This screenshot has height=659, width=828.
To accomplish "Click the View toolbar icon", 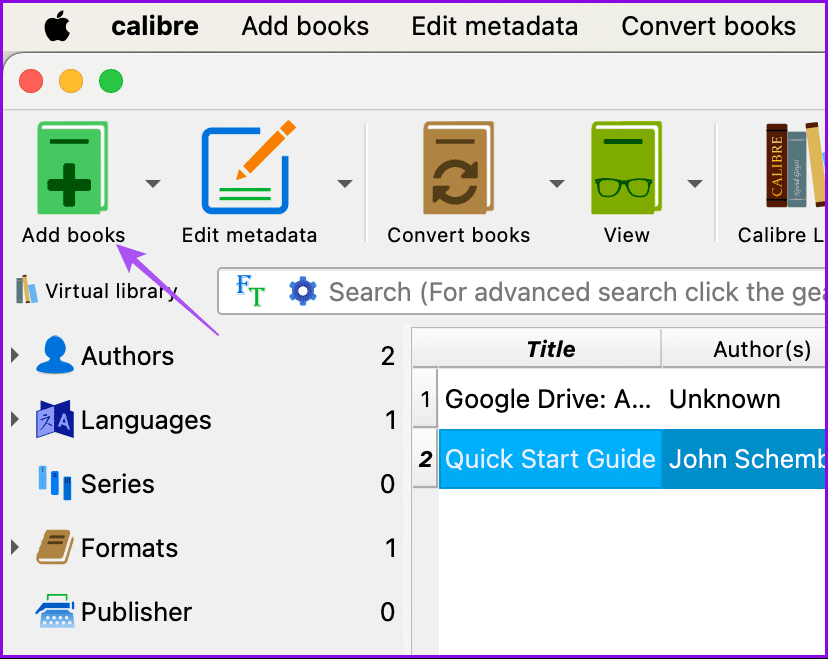I will pos(626,168).
